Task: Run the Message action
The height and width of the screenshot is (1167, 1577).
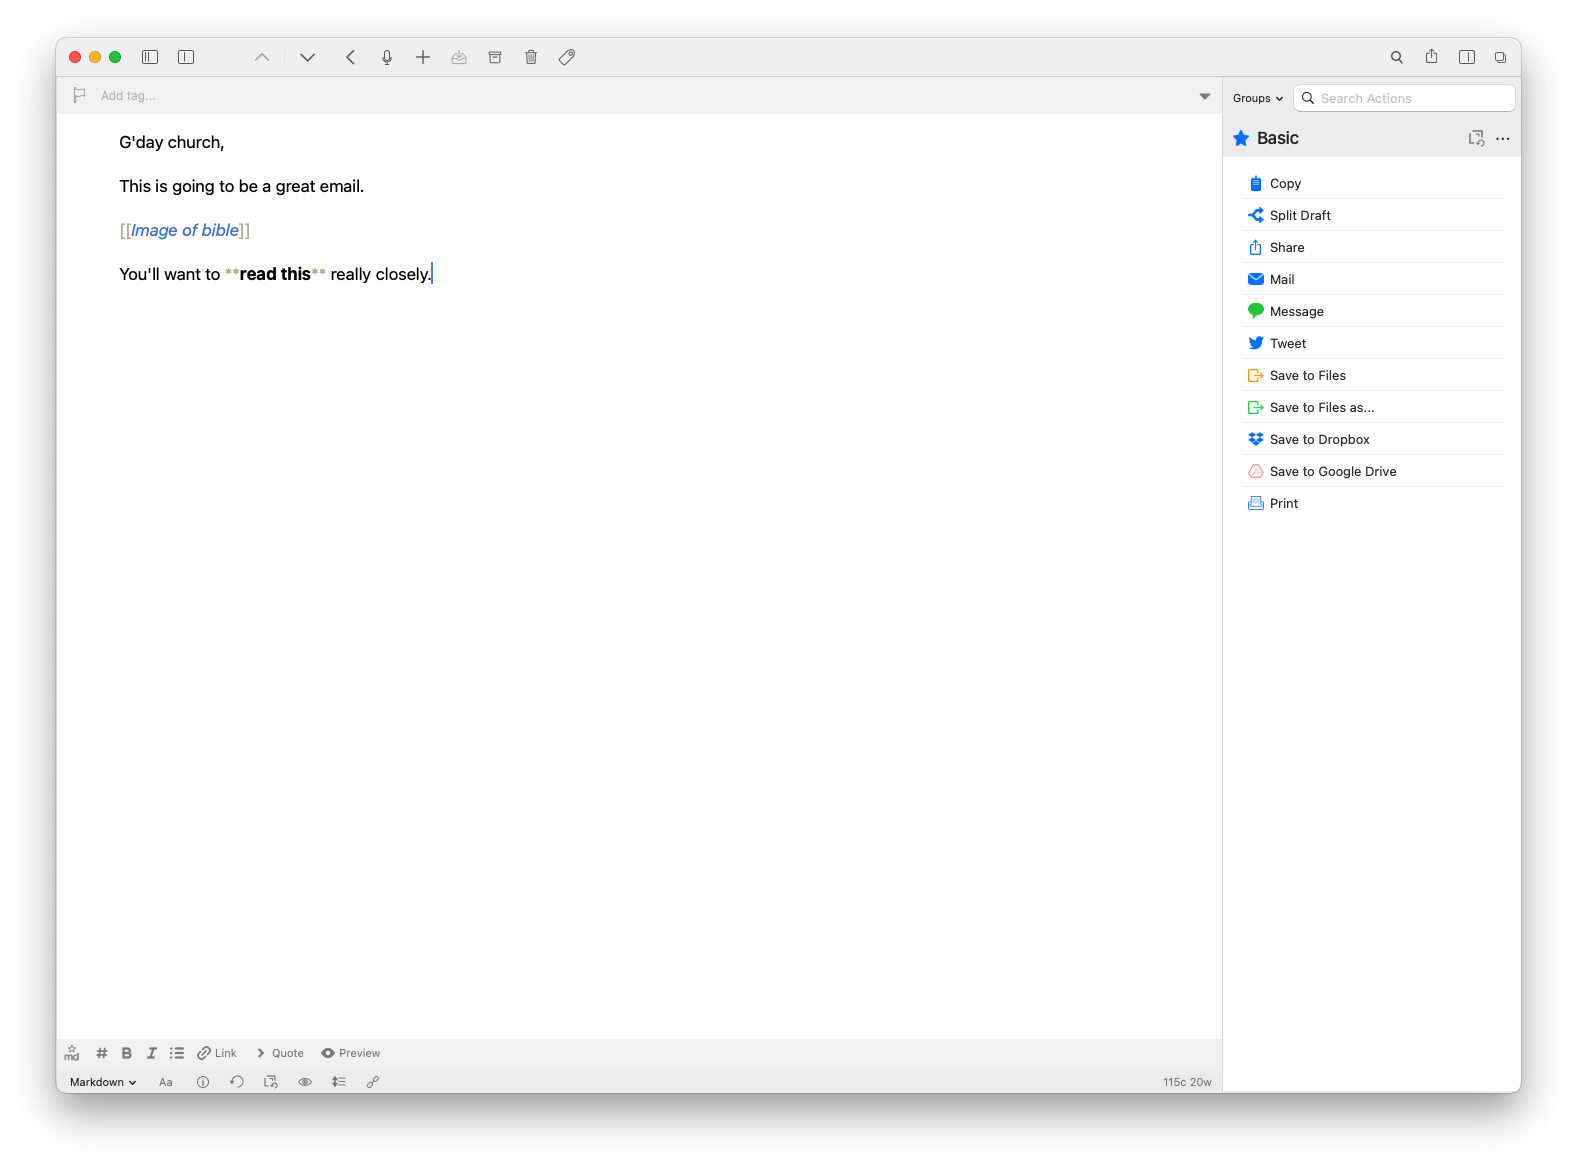Action: coord(1373,311)
